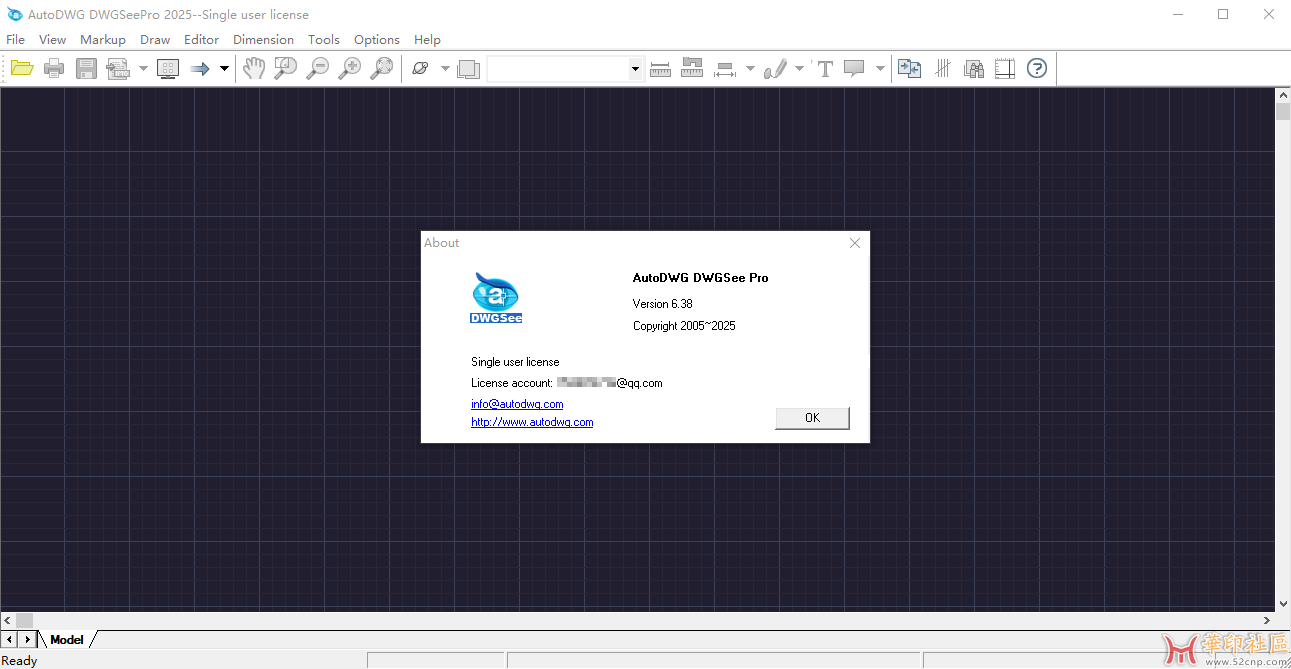Expand the export image dropdown arrow
1291x669 pixels.
[143, 68]
